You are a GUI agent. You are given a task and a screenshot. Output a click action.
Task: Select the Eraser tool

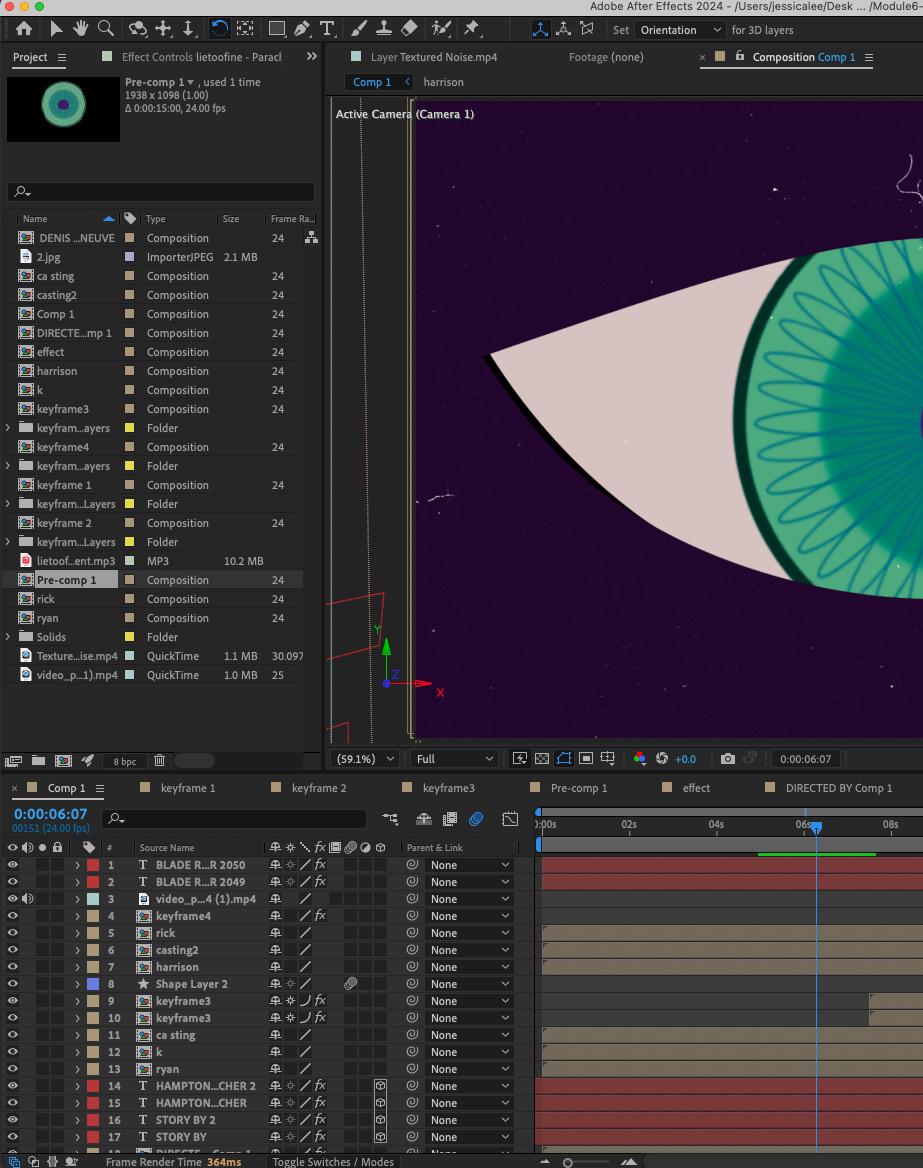[409, 29]
